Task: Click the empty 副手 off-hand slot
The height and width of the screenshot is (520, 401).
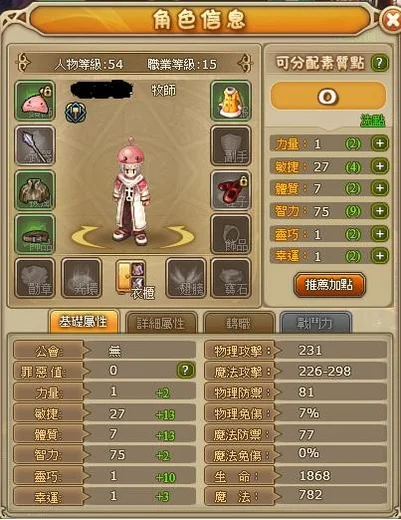Action: coord(231,146)
